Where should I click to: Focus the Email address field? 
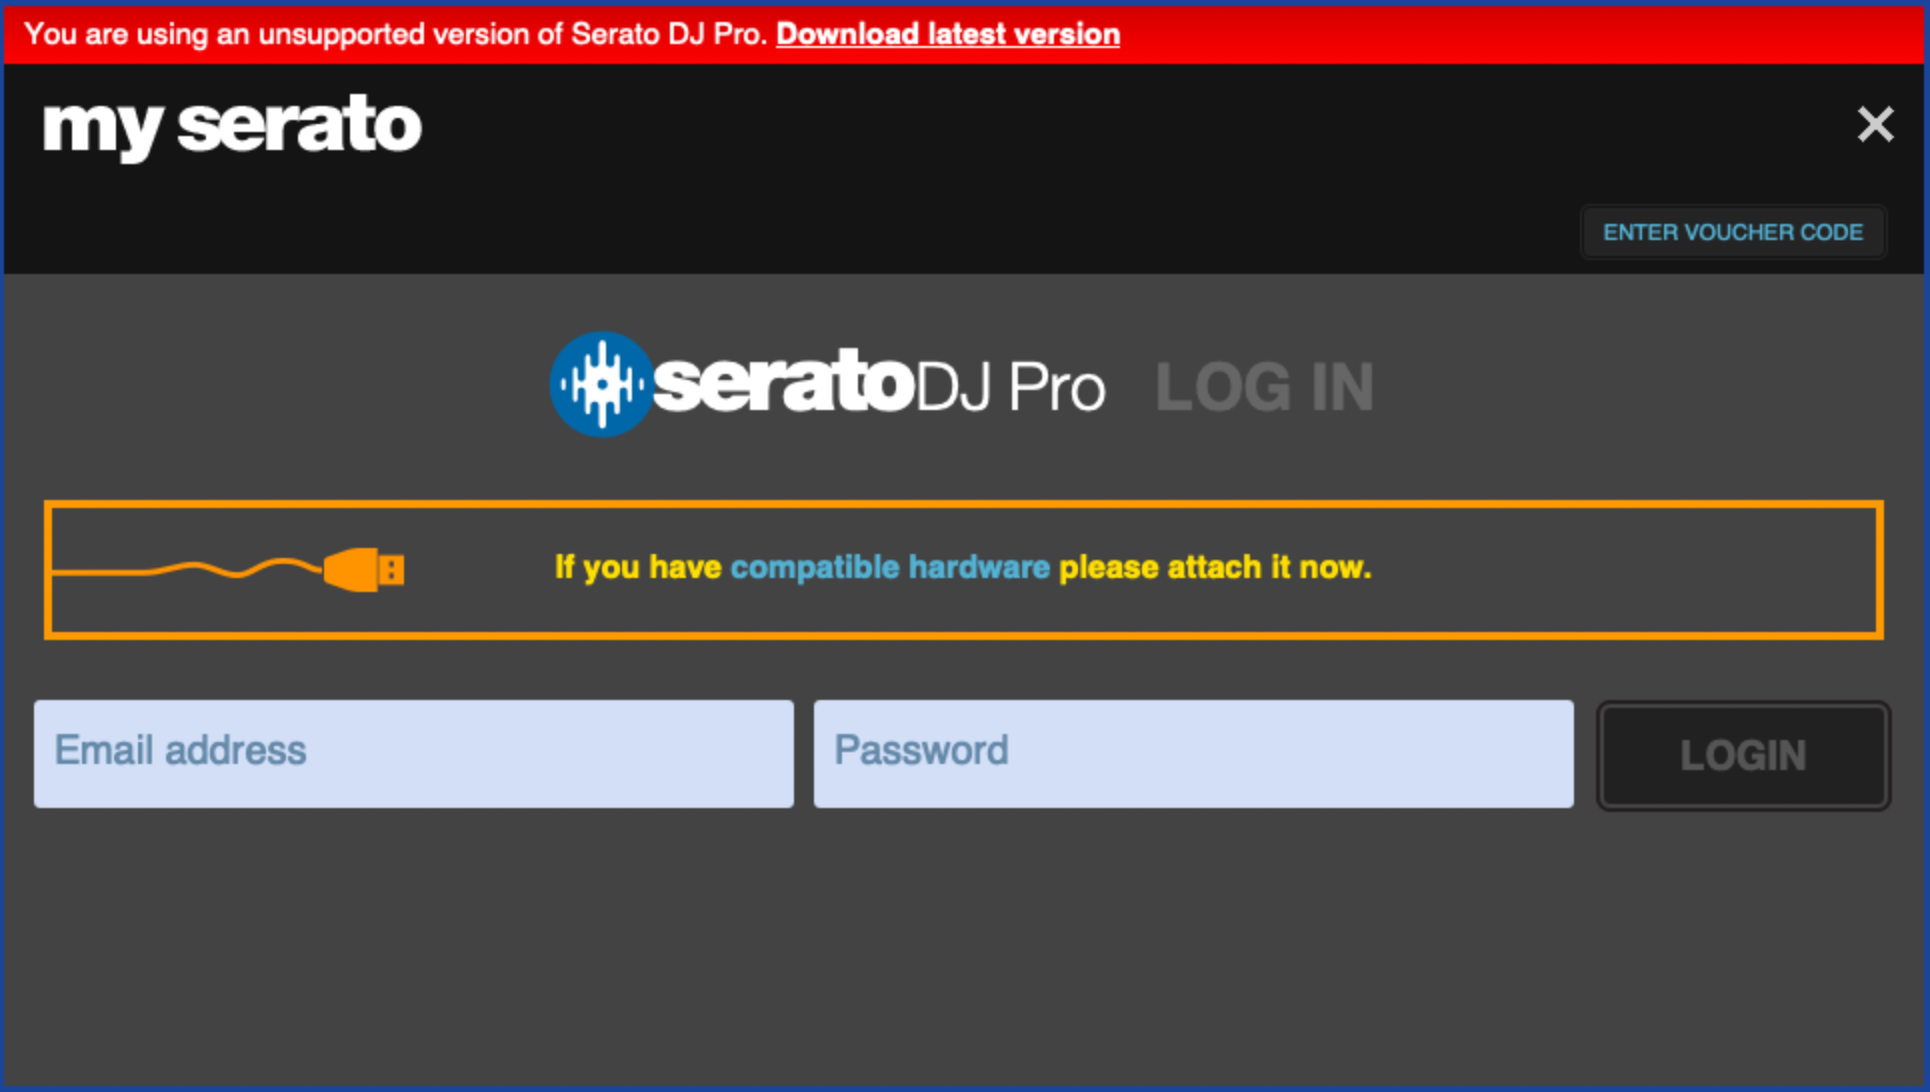414,753
